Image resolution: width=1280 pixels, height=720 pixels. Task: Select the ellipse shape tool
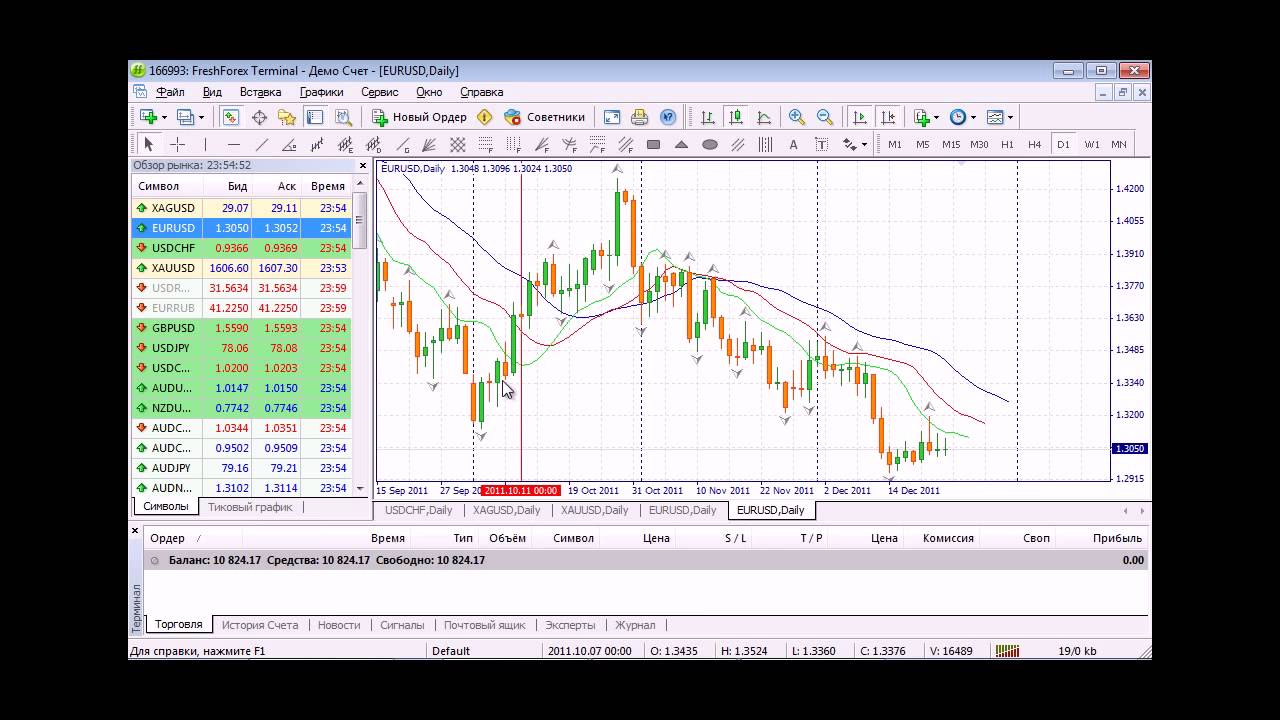710,144
